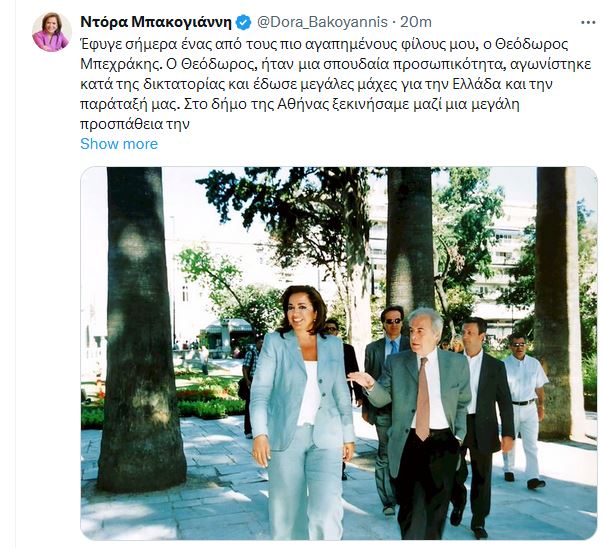Click the last text line προσπάθεια την
The width and height of the screenshot is (603, 548).
[135, 124]
